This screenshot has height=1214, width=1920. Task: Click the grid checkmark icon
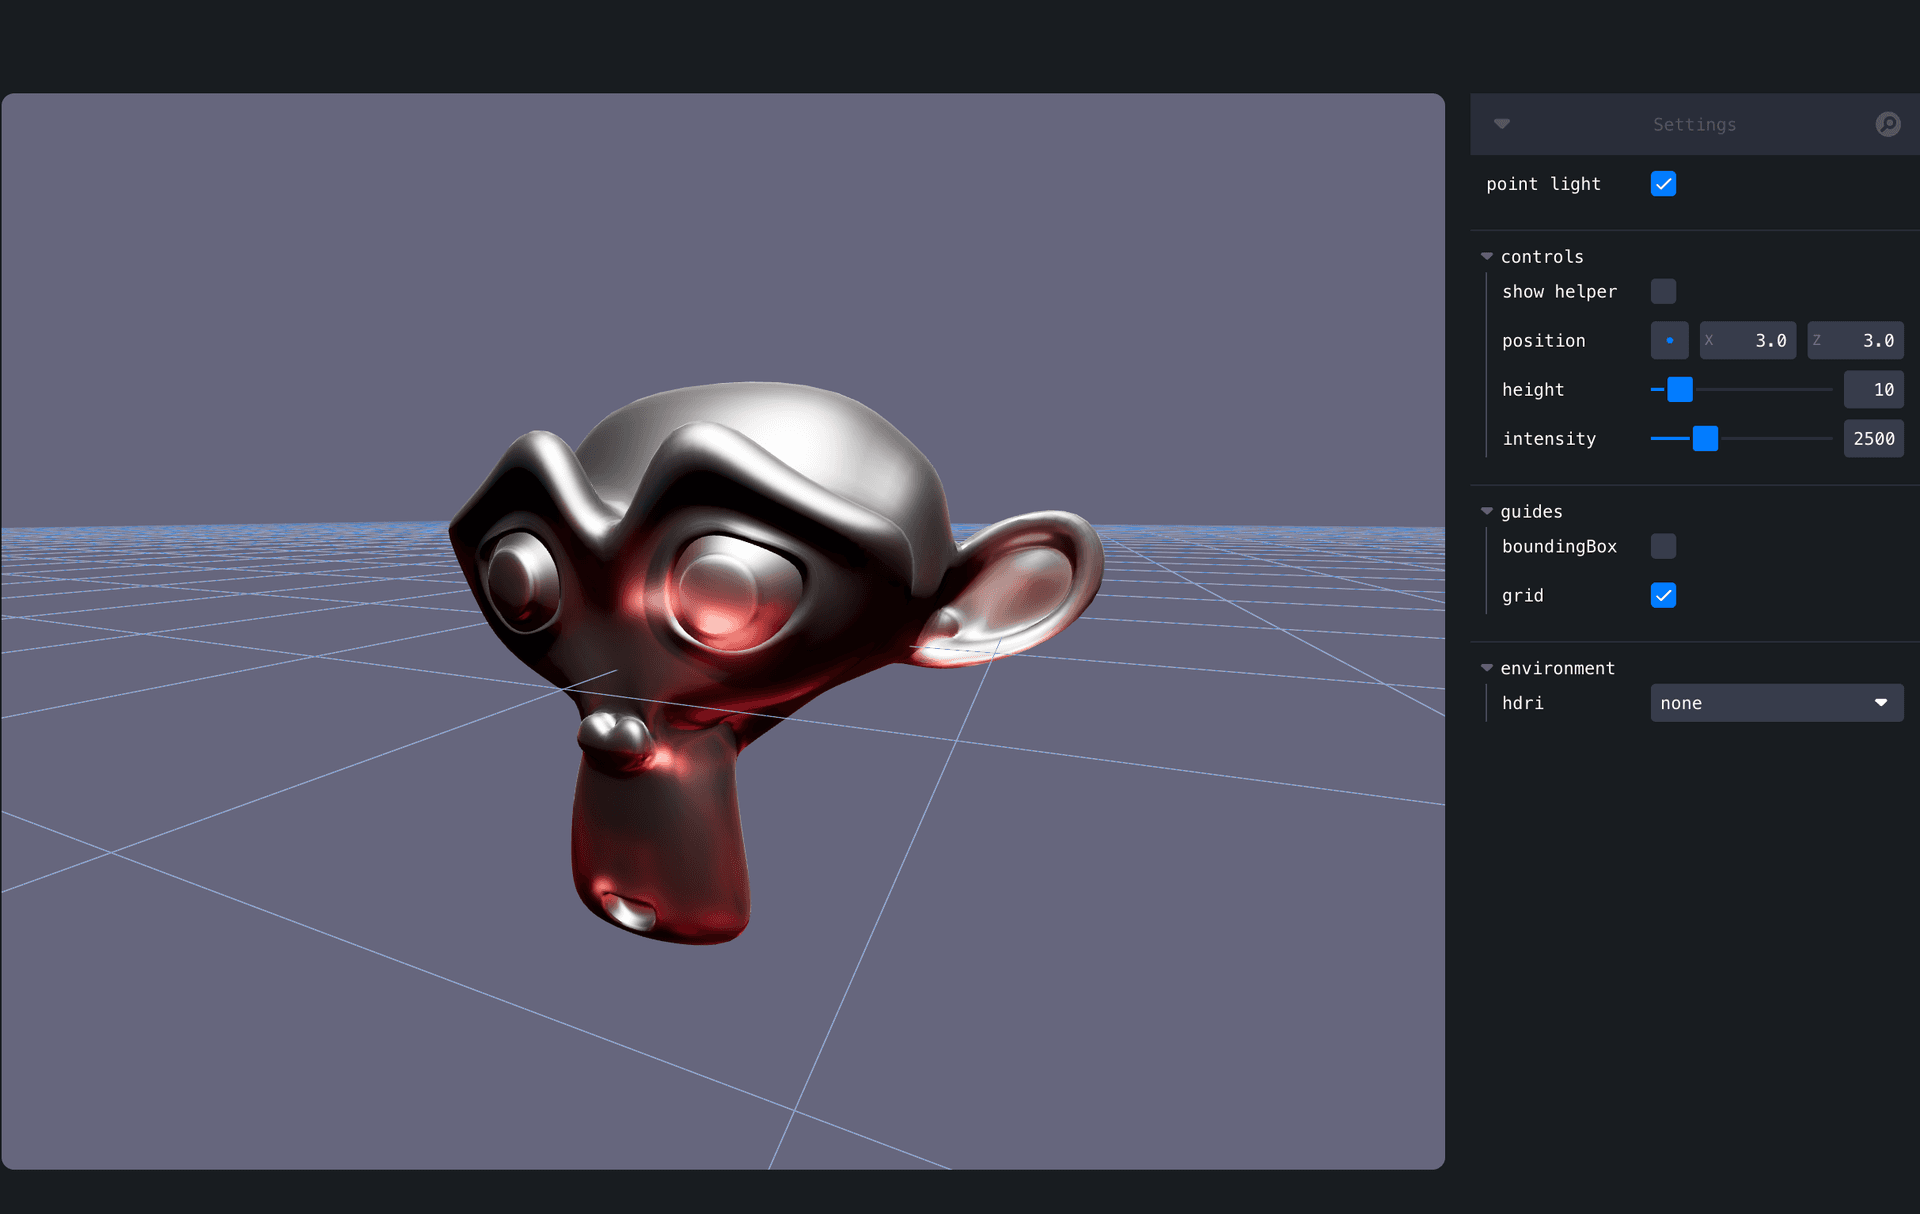point(1663,595)
